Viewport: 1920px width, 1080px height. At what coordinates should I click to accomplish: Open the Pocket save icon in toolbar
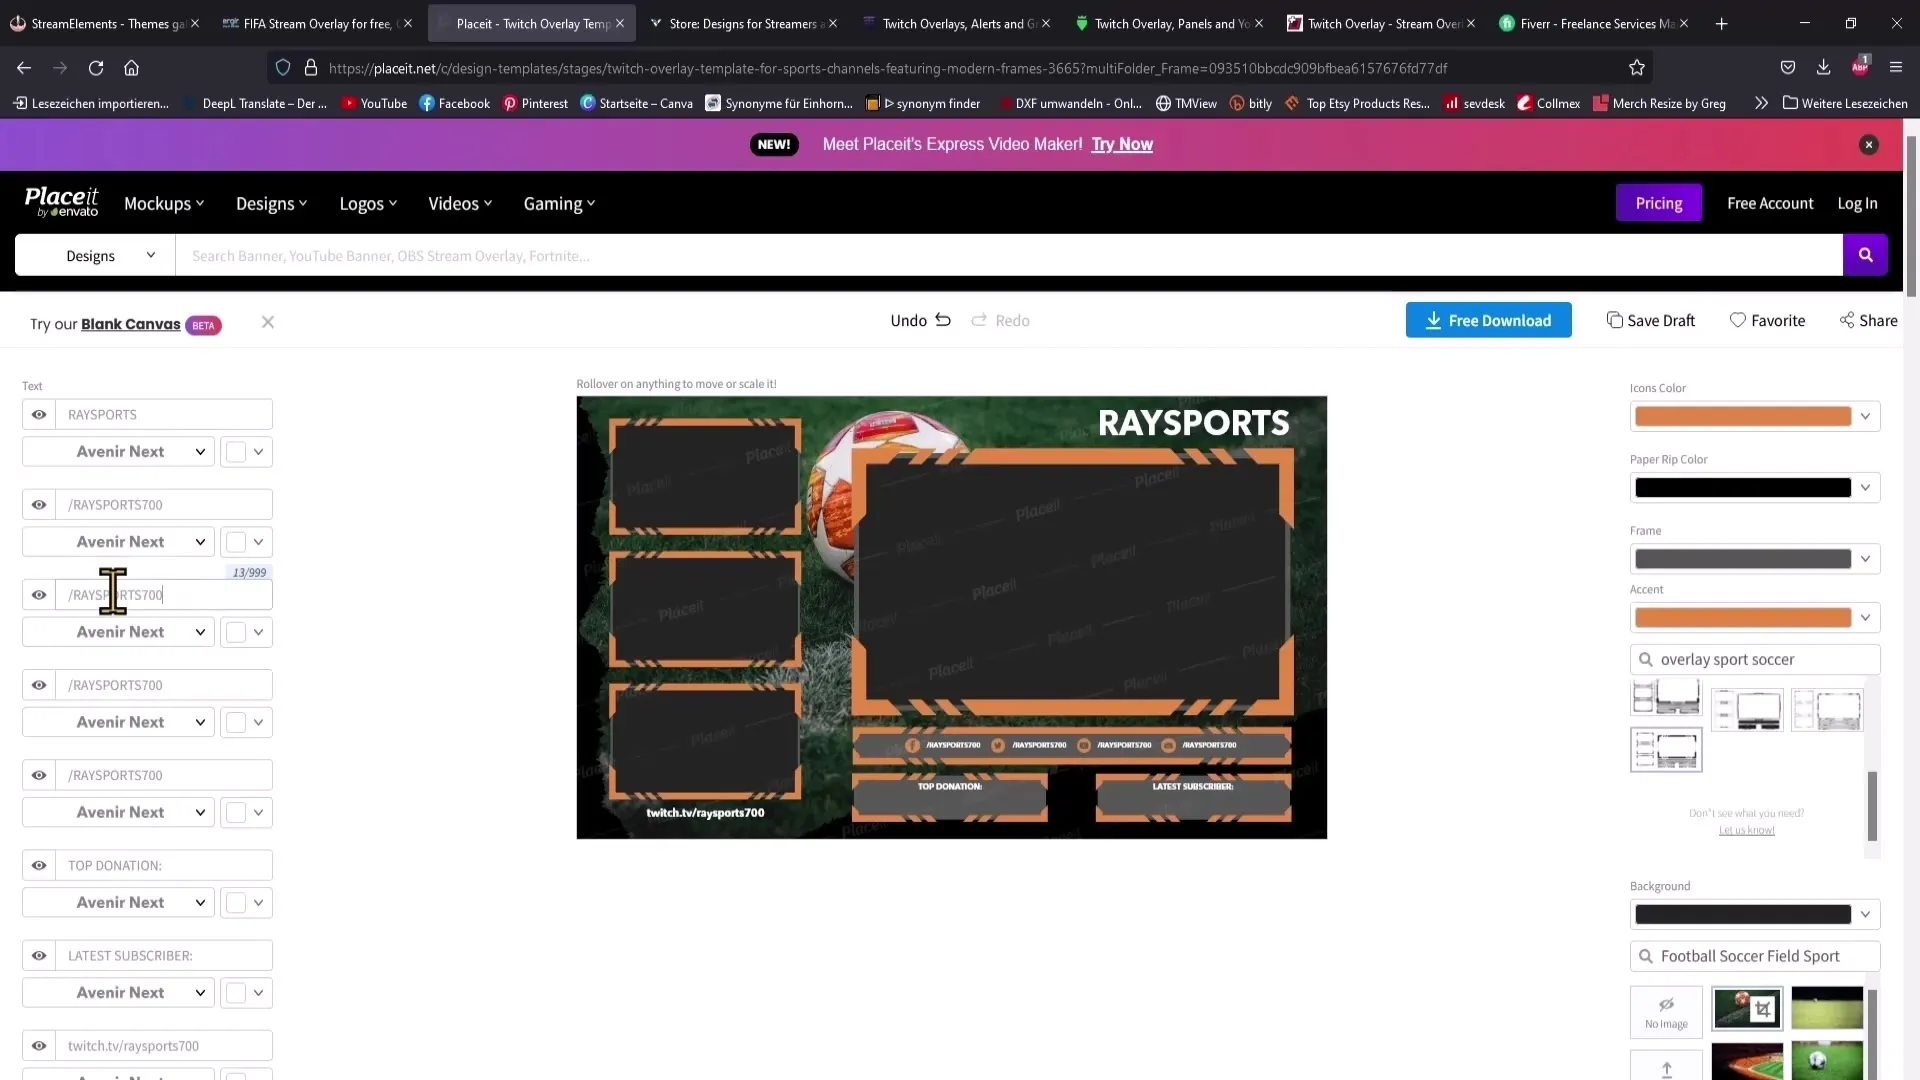coord(1787,67)
